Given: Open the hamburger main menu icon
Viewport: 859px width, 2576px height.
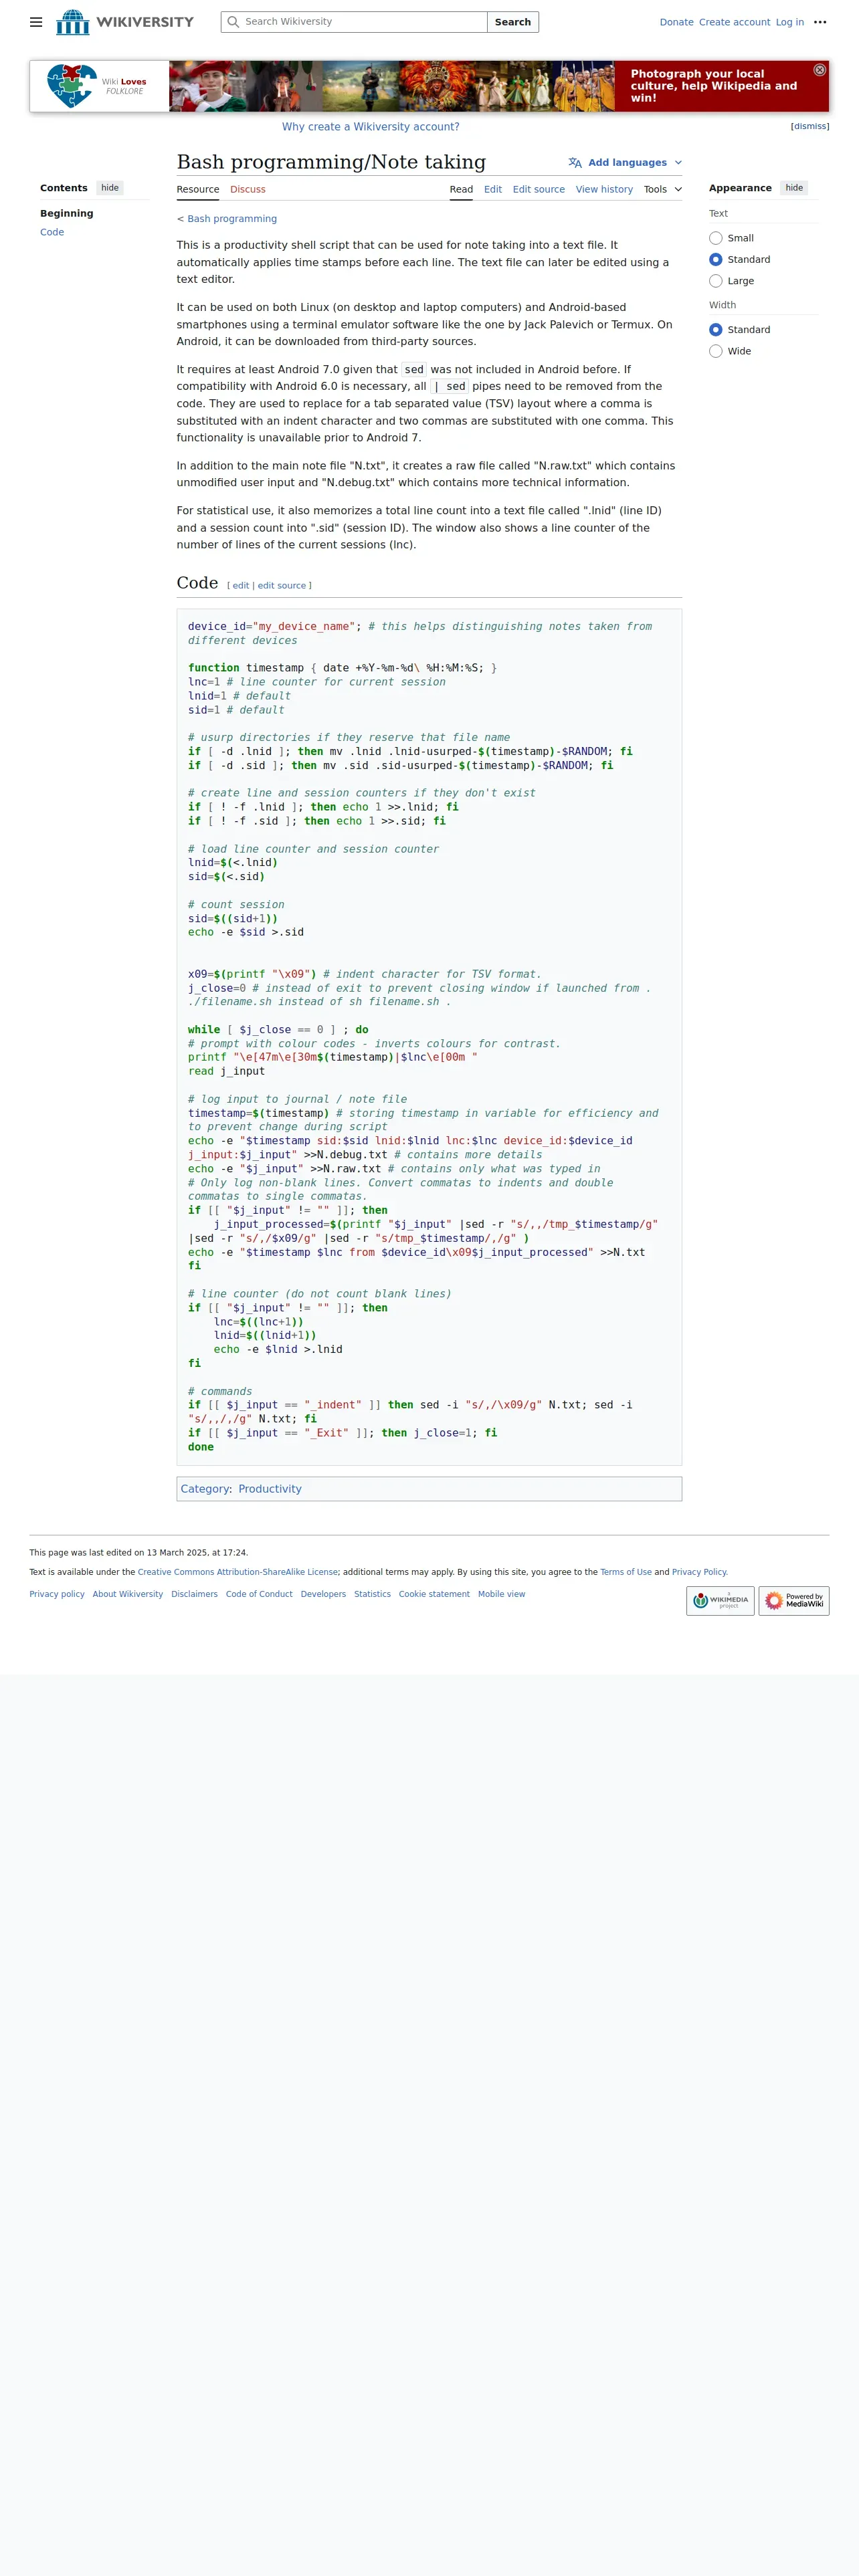Looking at the screenshot, I should point(36,22).
